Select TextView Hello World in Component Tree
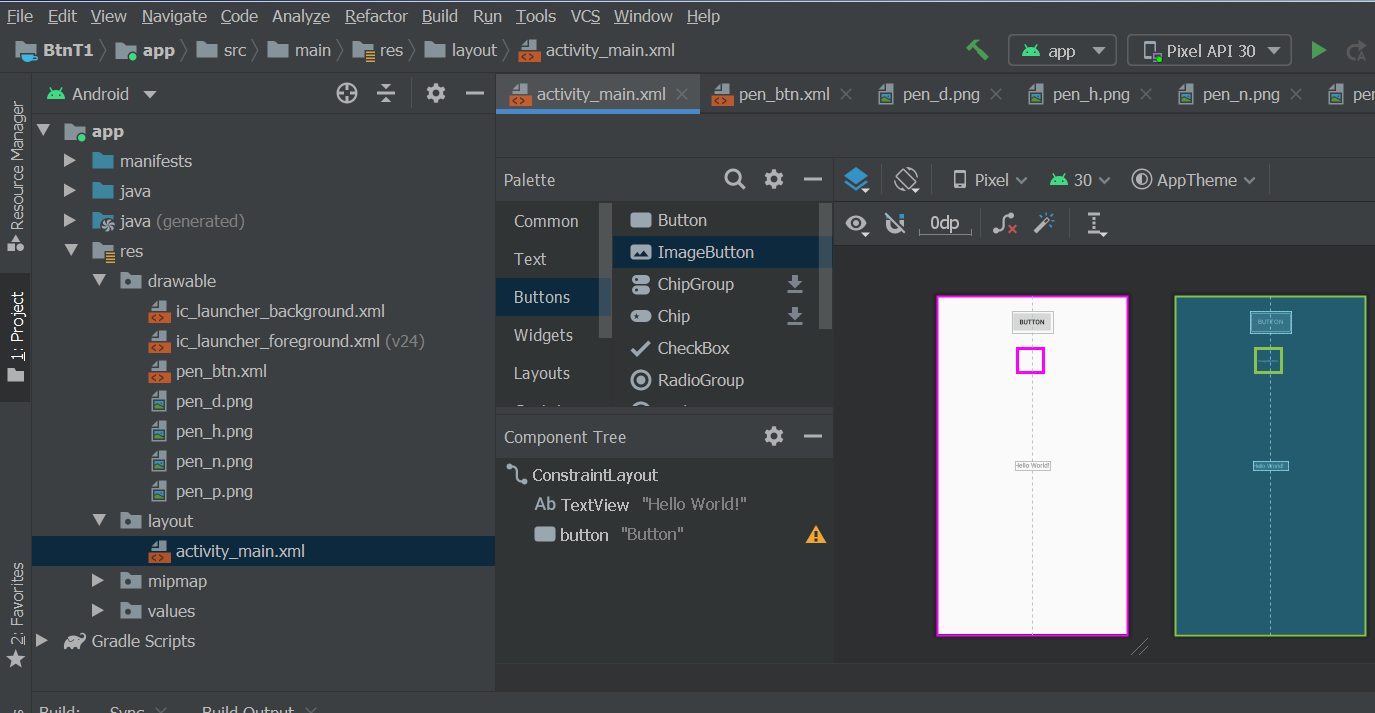Viewport: 1375px width, 713px height. pos(640,505)
